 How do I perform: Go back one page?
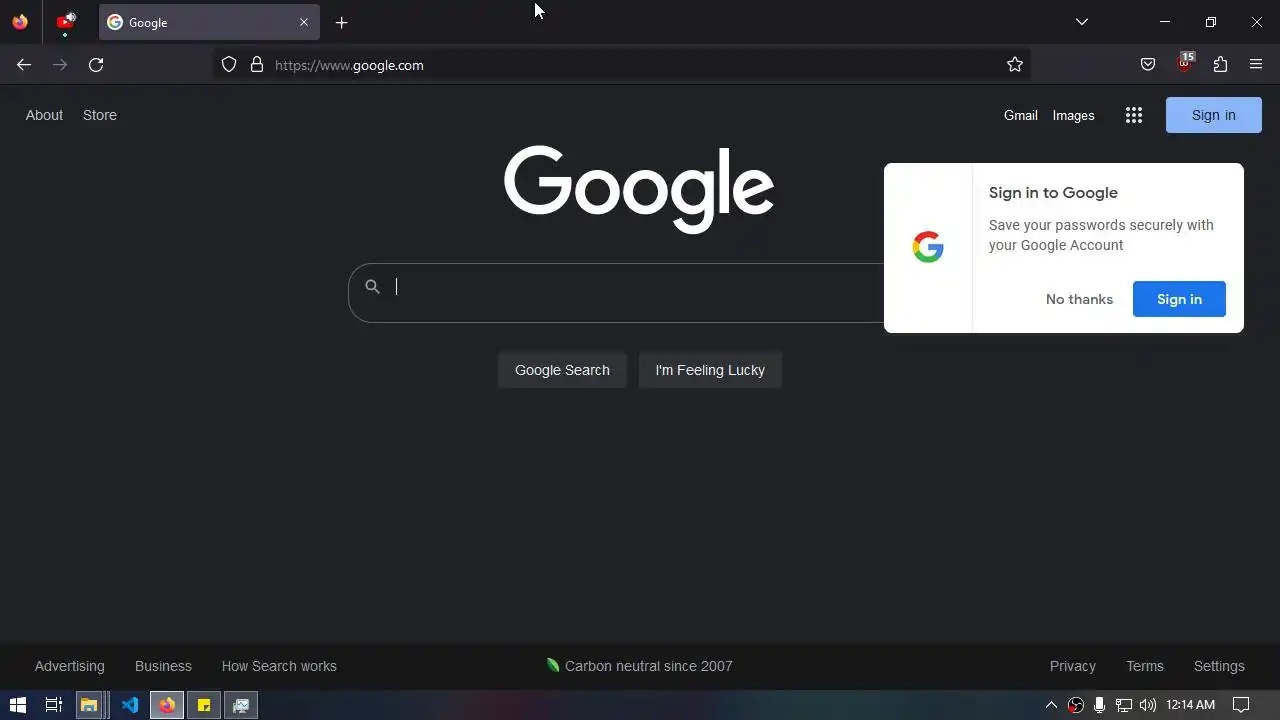[x=24, y=65]
